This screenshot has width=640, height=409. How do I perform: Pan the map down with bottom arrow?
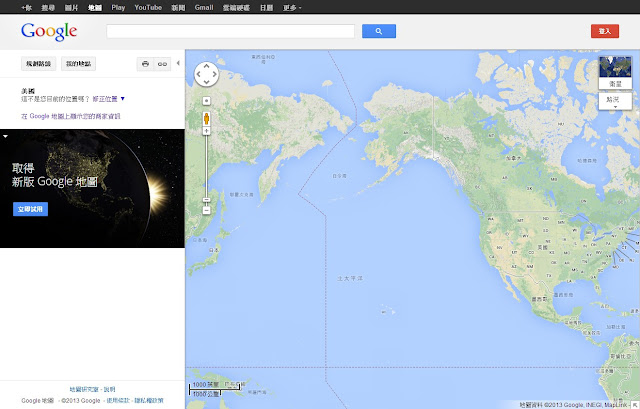tap(207, 82)
